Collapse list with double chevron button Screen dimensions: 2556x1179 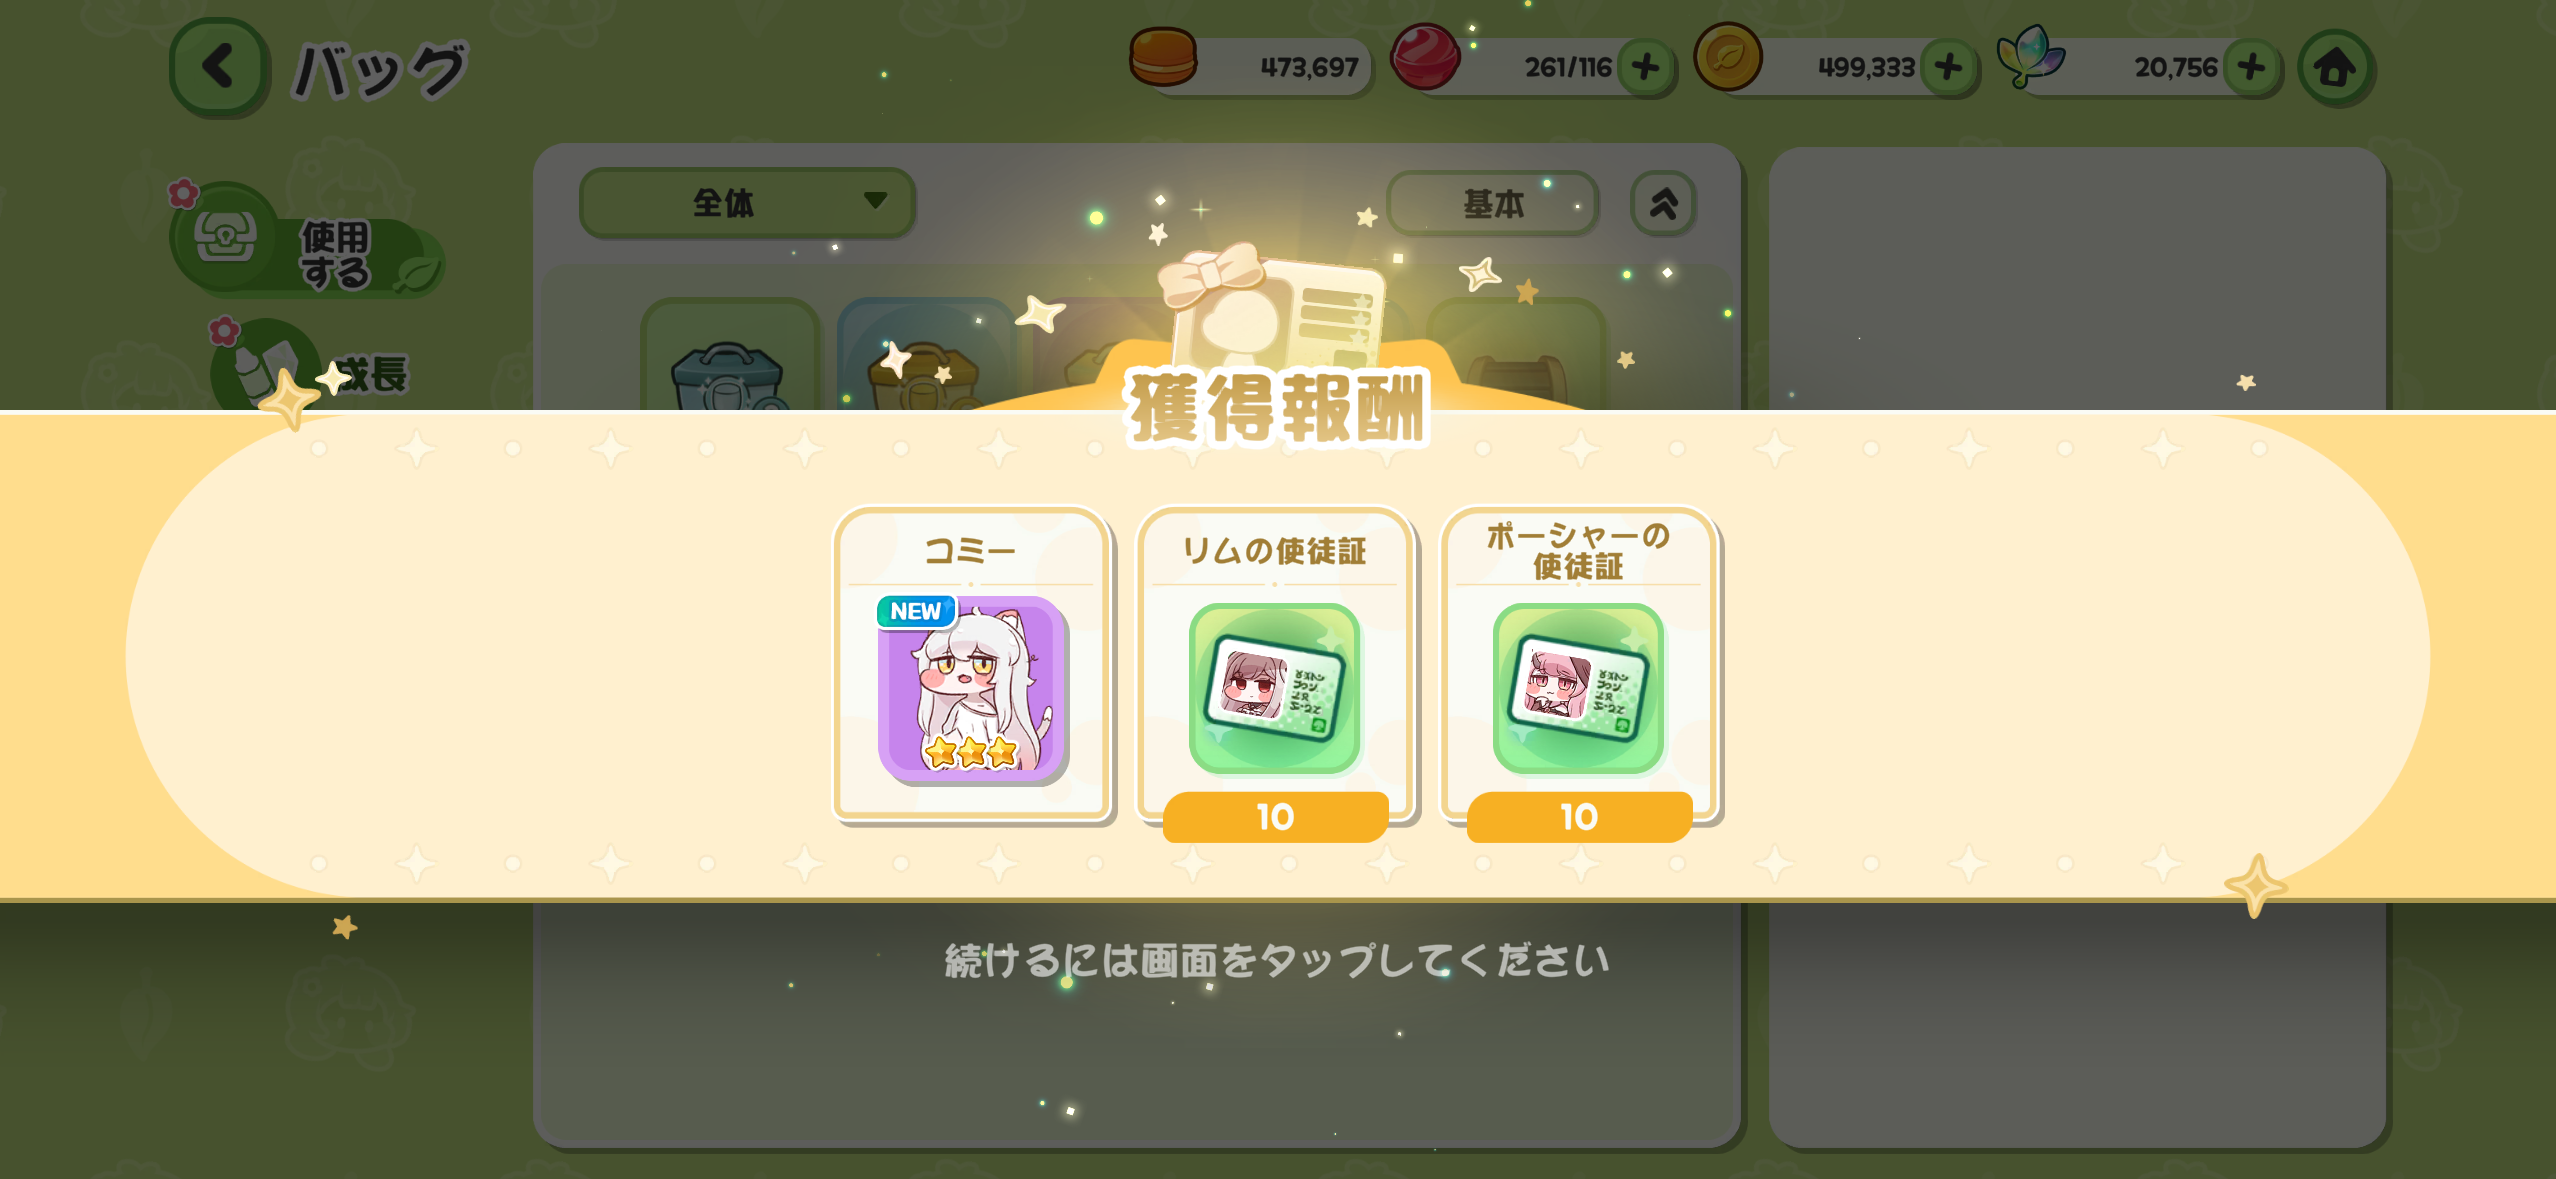pos(1663,203)
